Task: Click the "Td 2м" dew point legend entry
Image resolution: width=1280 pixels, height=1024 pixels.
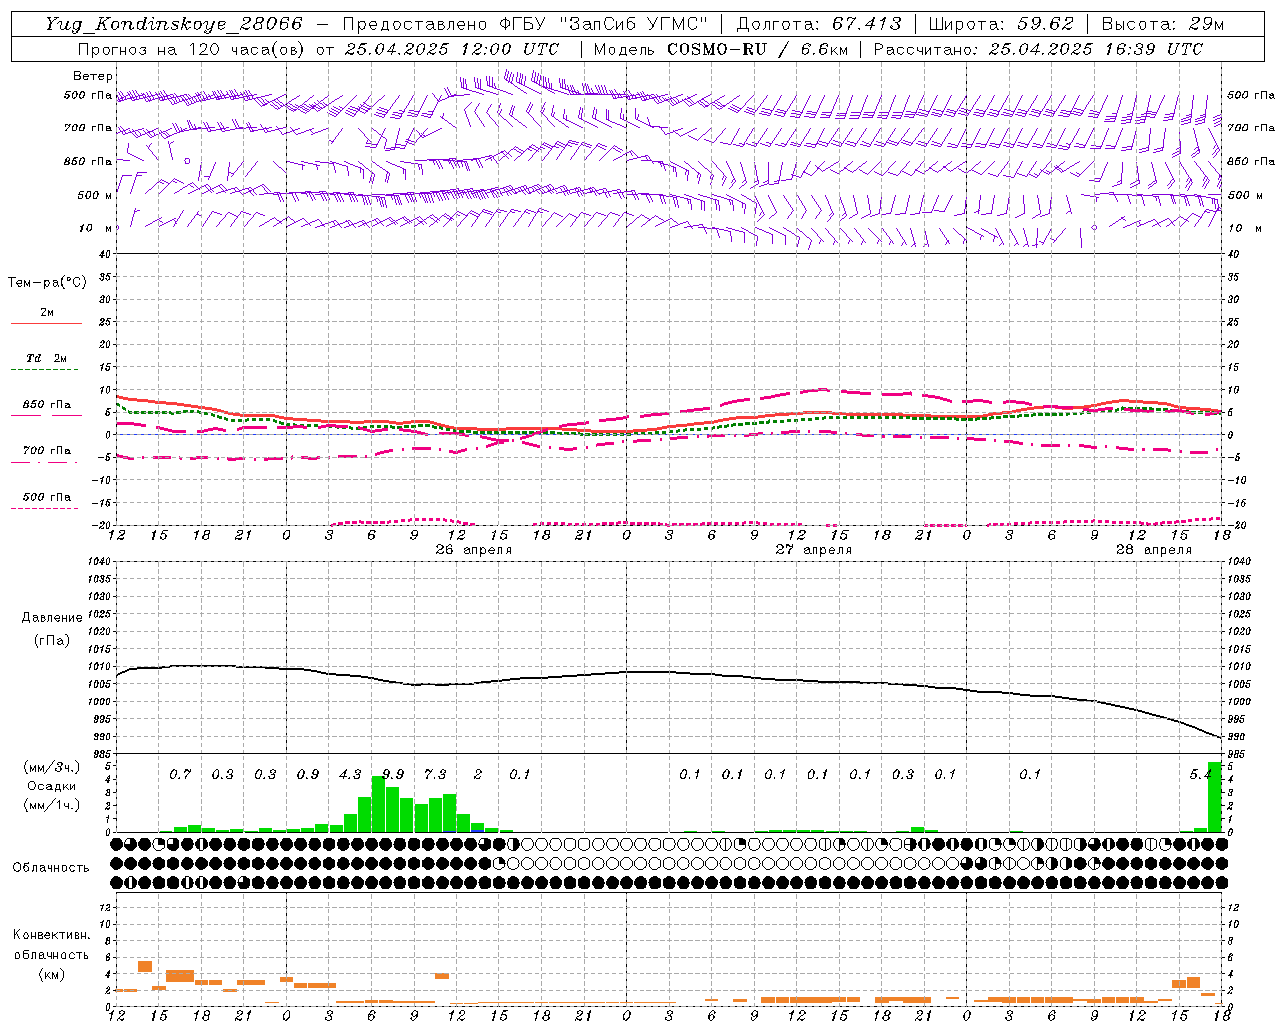Action: click(x=46, y=358)
